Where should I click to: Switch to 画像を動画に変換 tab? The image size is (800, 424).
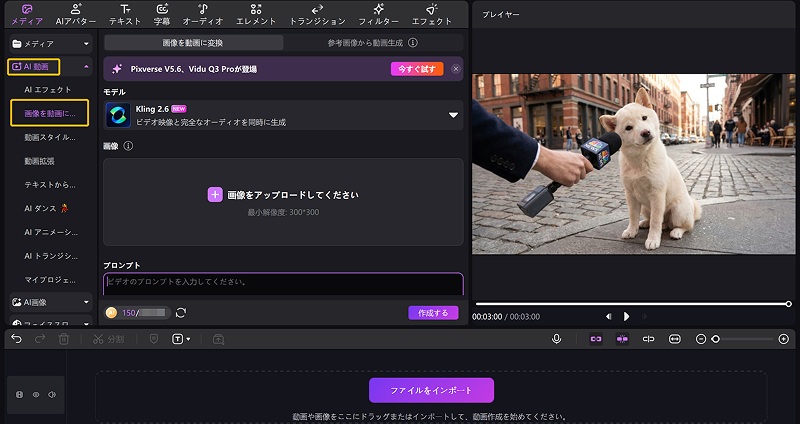click(193, 43)
